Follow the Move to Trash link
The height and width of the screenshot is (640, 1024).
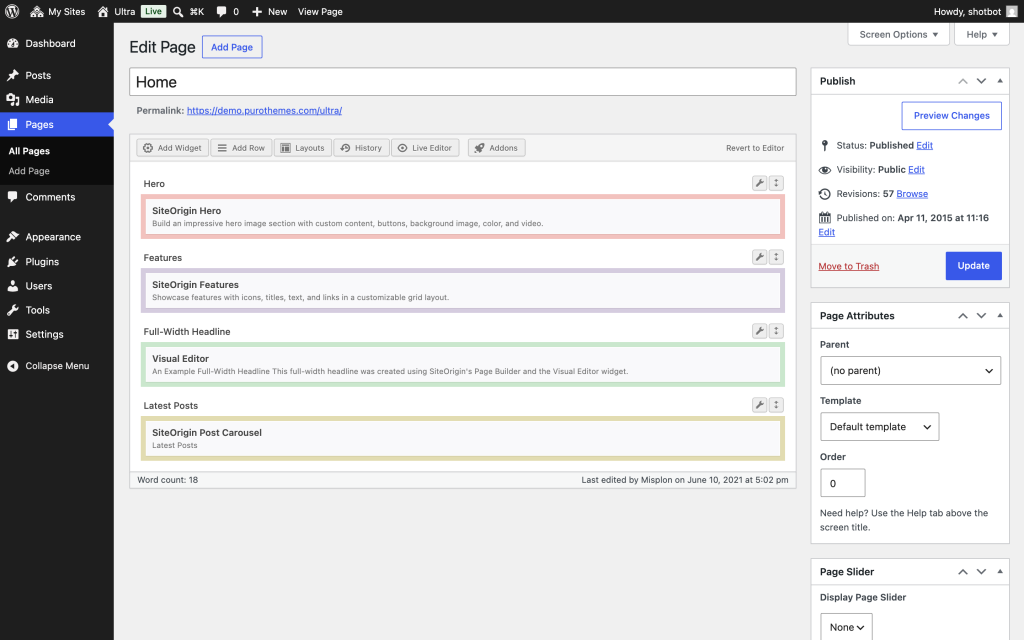(x=848, y=266)
